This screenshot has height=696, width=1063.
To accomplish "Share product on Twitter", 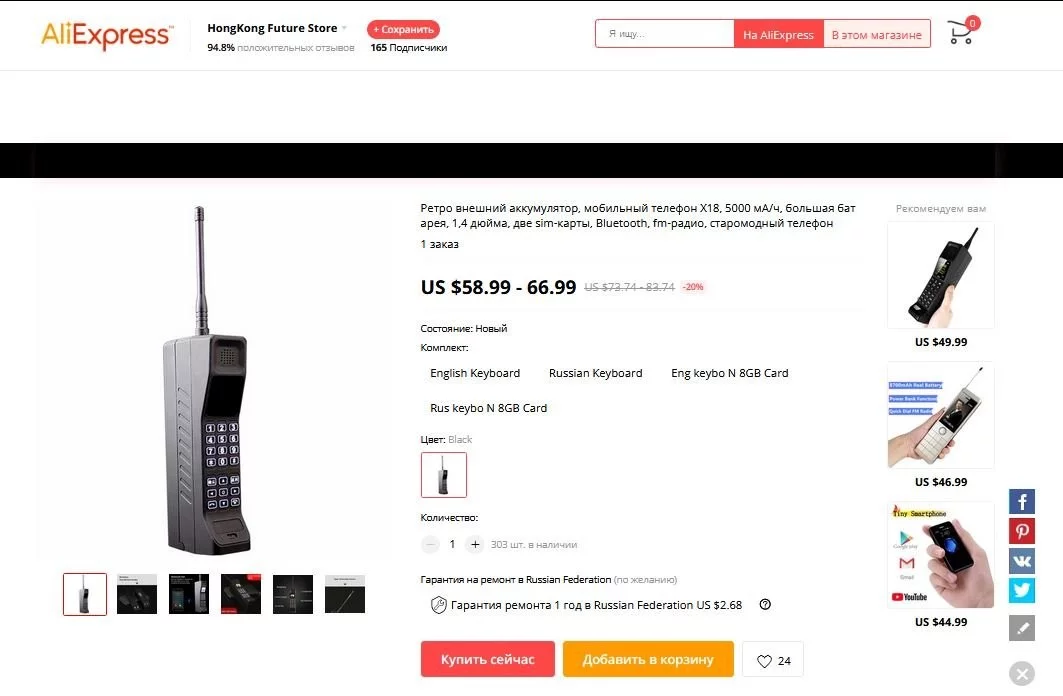I will (1022, 590).
